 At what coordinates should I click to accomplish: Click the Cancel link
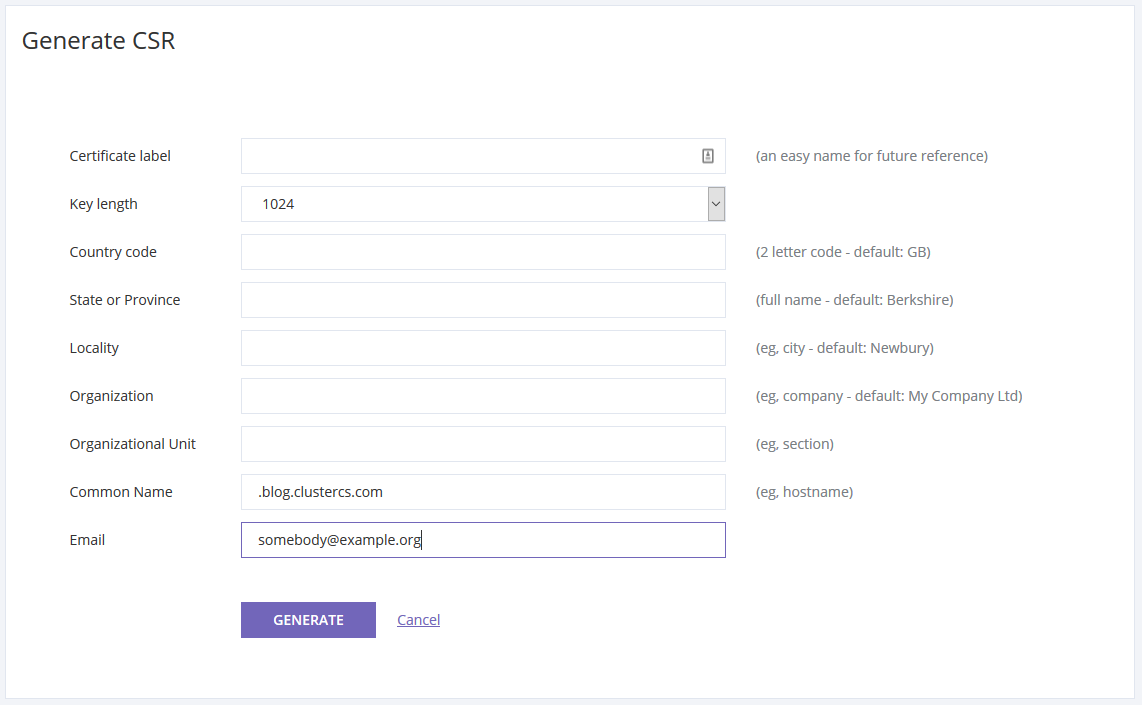[418, 620]
